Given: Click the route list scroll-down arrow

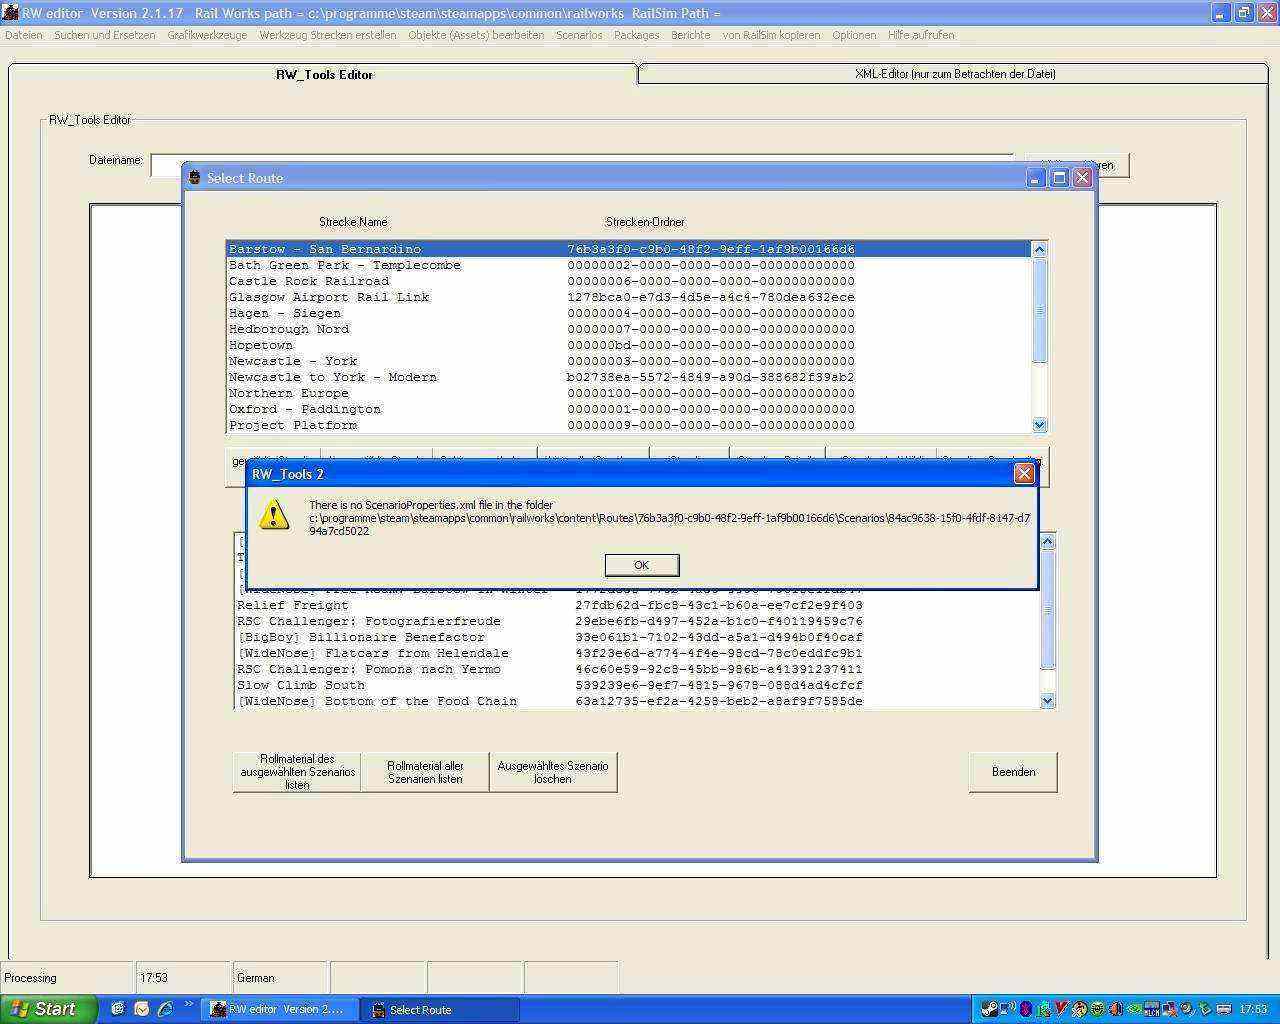Looking at the screenshot, I should (1039, 425).
